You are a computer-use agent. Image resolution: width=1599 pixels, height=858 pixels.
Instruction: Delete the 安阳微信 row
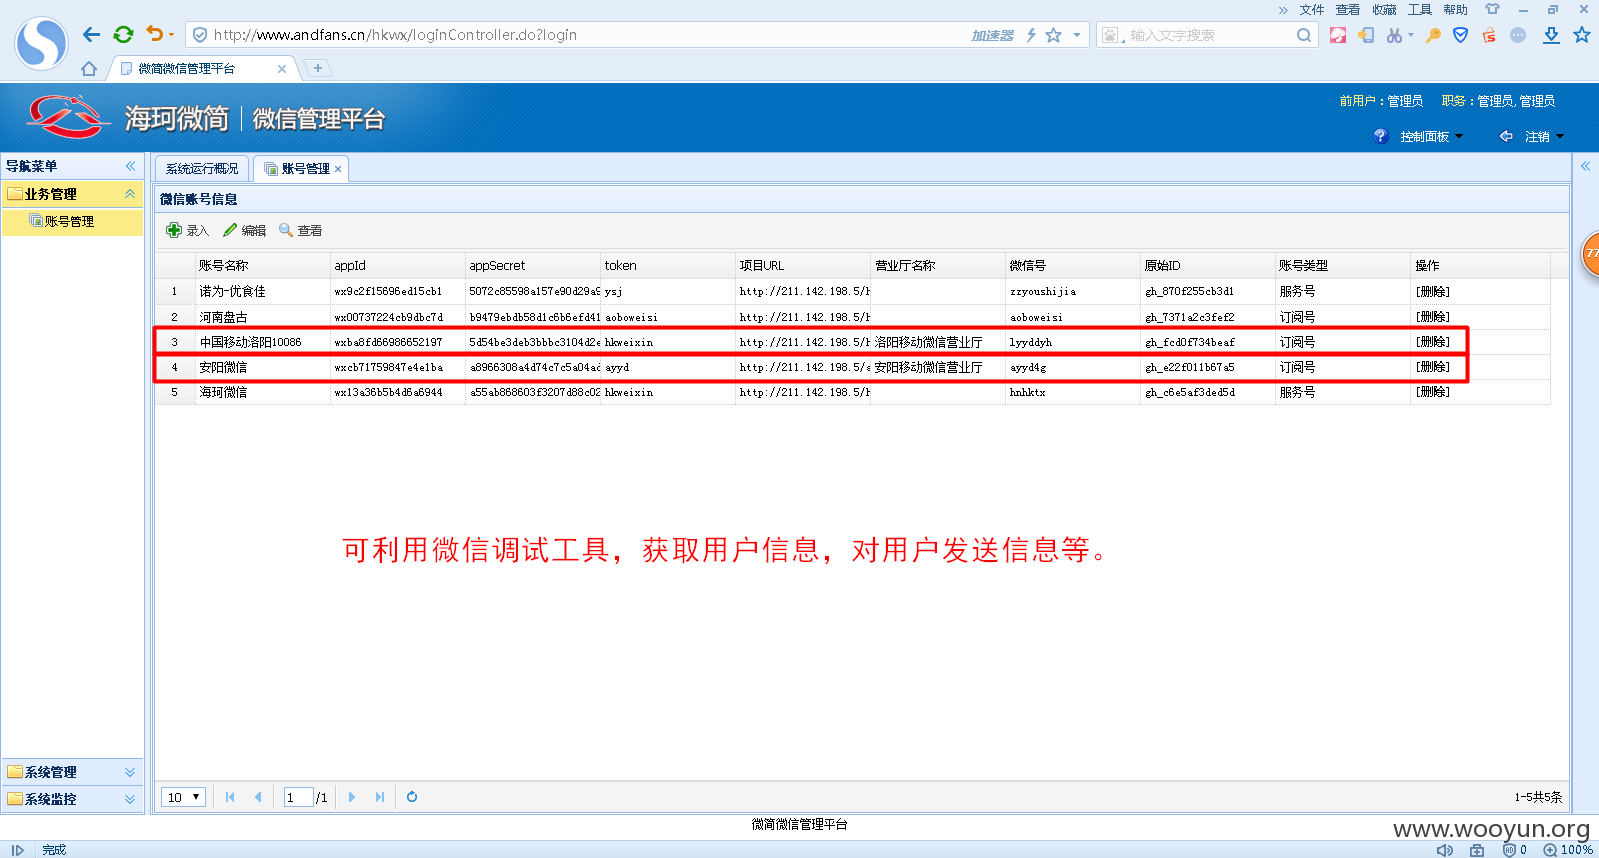tap(1432, 367)
